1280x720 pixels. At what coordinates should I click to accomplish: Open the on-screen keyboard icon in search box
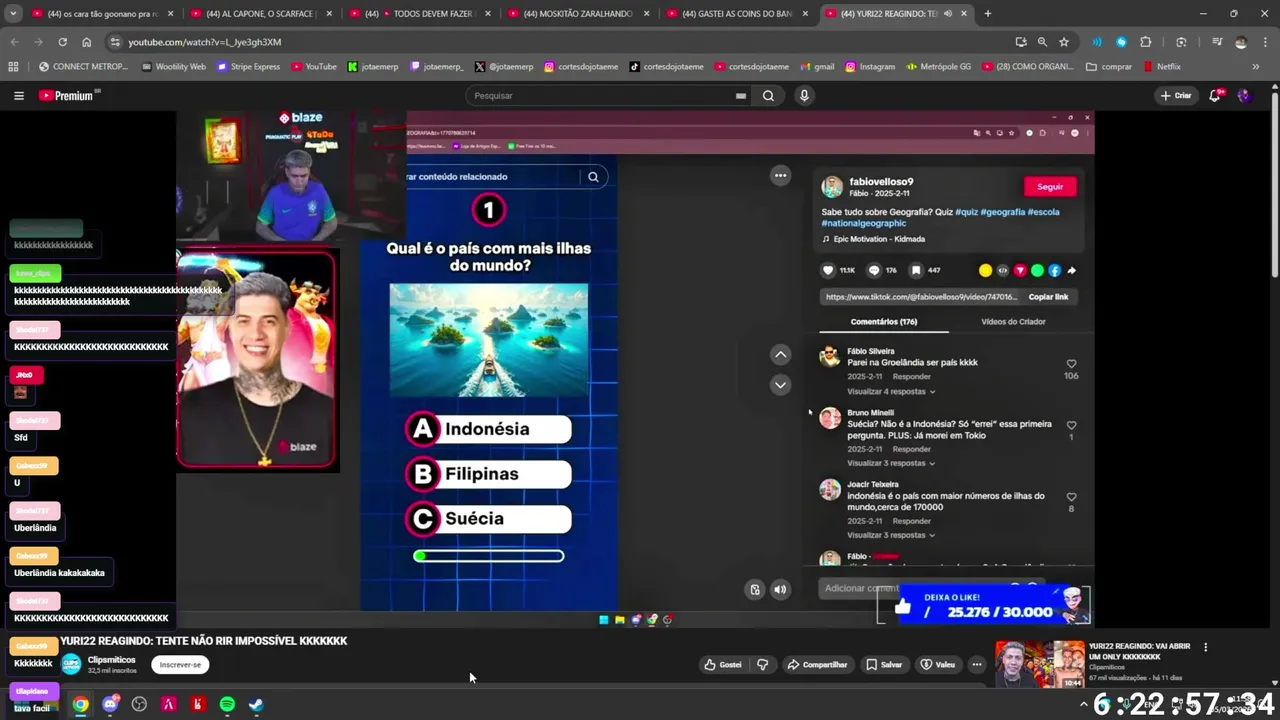(x=741, y=96)
